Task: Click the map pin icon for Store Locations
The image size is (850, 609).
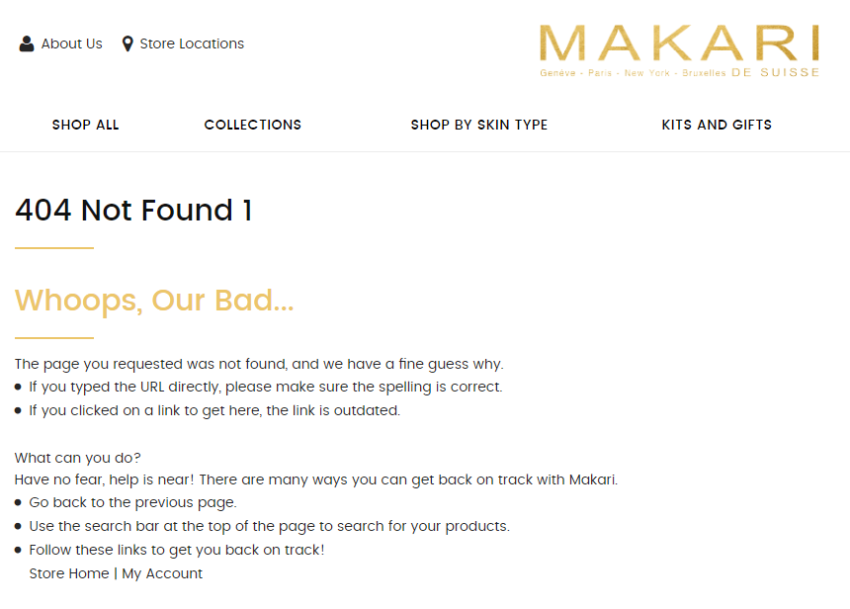Action: pyautogui.click(x=127, y=44)
